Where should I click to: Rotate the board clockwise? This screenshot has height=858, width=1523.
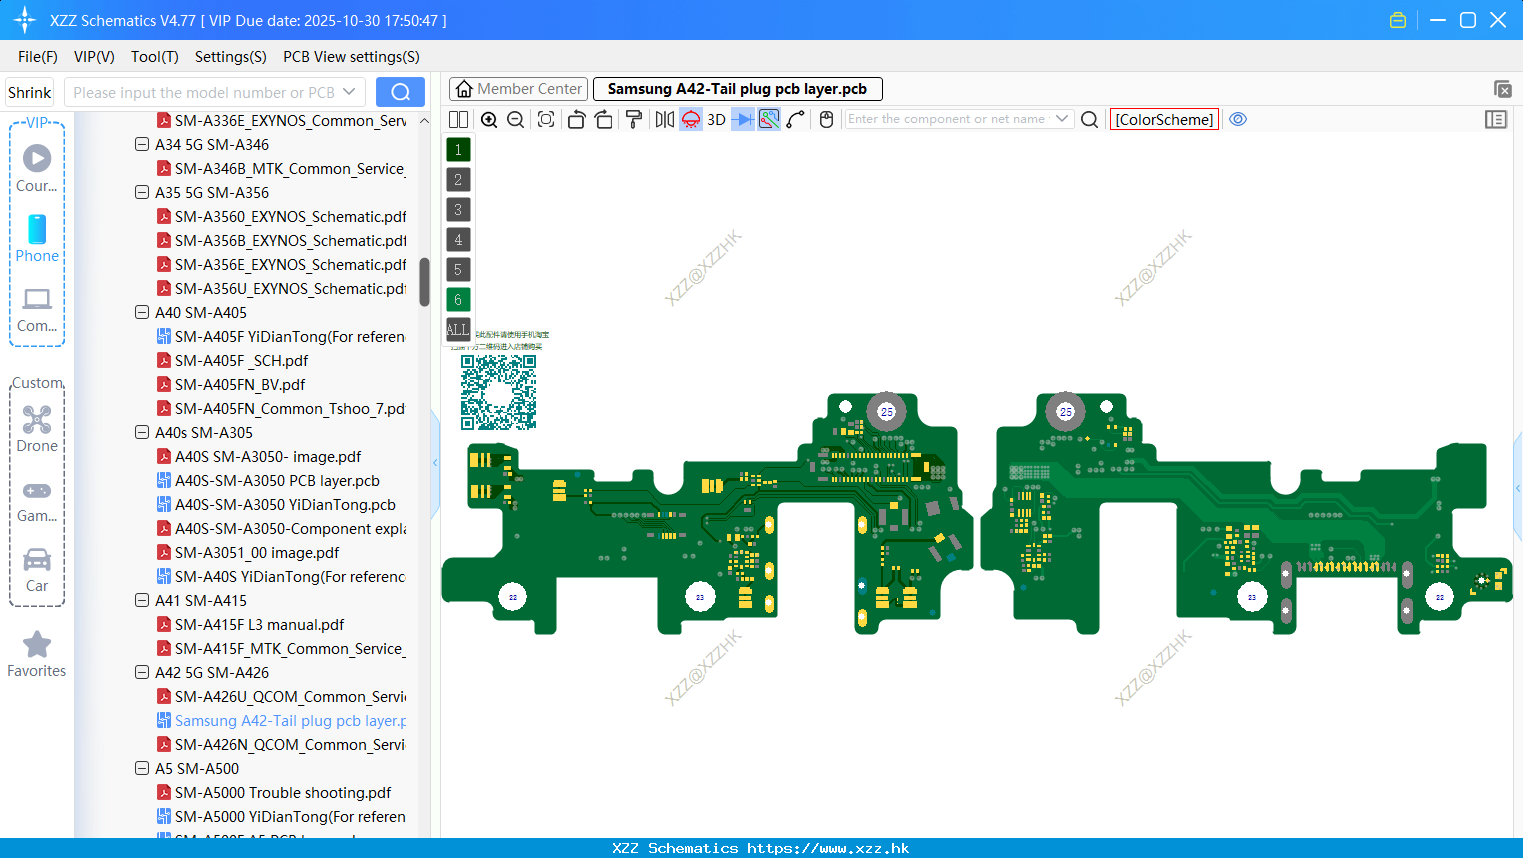tap(604, 119)
